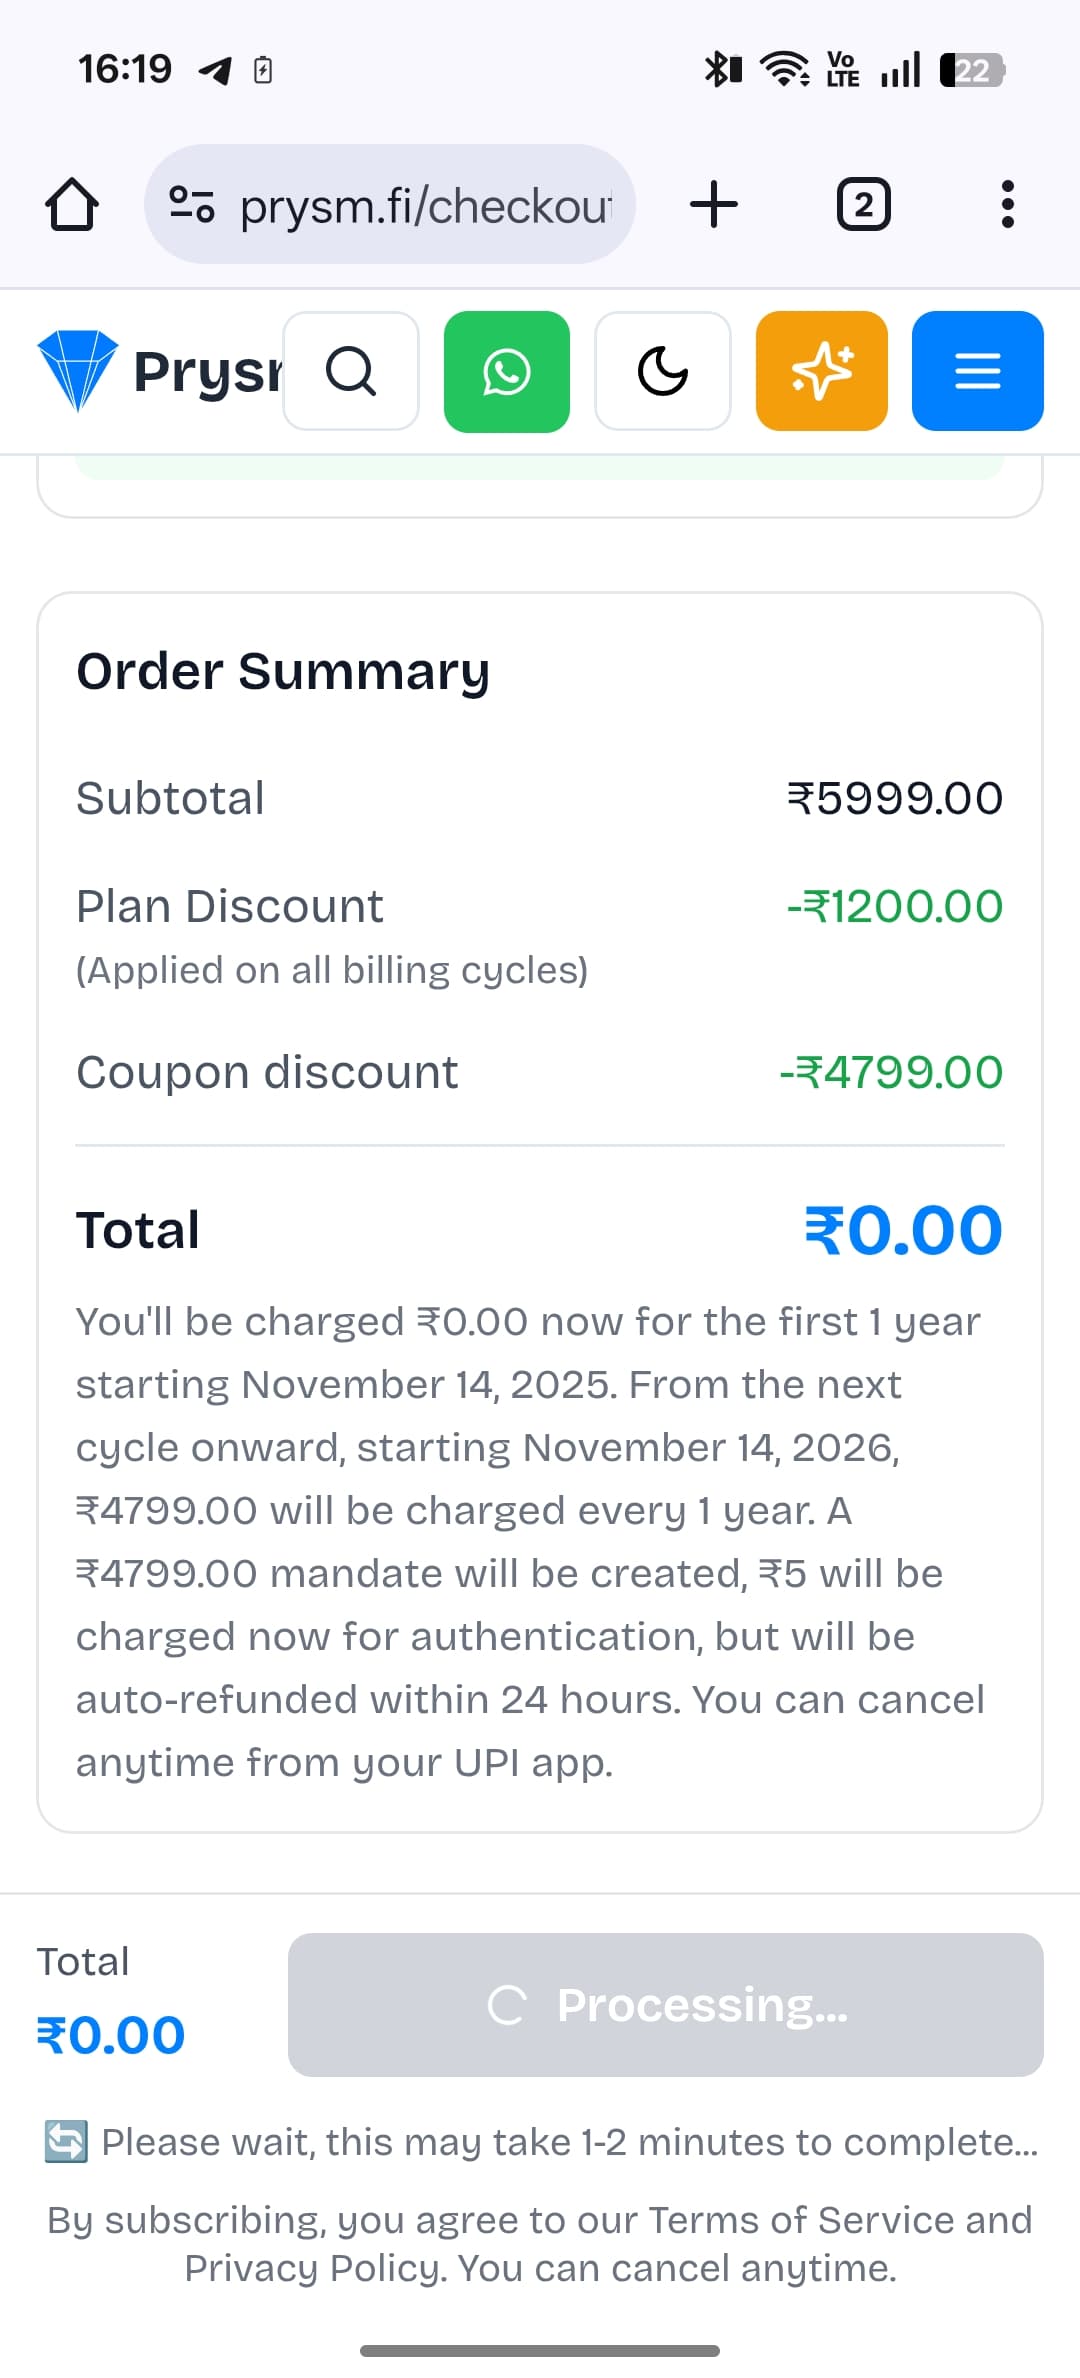
Task: Tap the Coupon discount amount -₹4799.00
Action: pyautogui.click(x=891, y=1072)
